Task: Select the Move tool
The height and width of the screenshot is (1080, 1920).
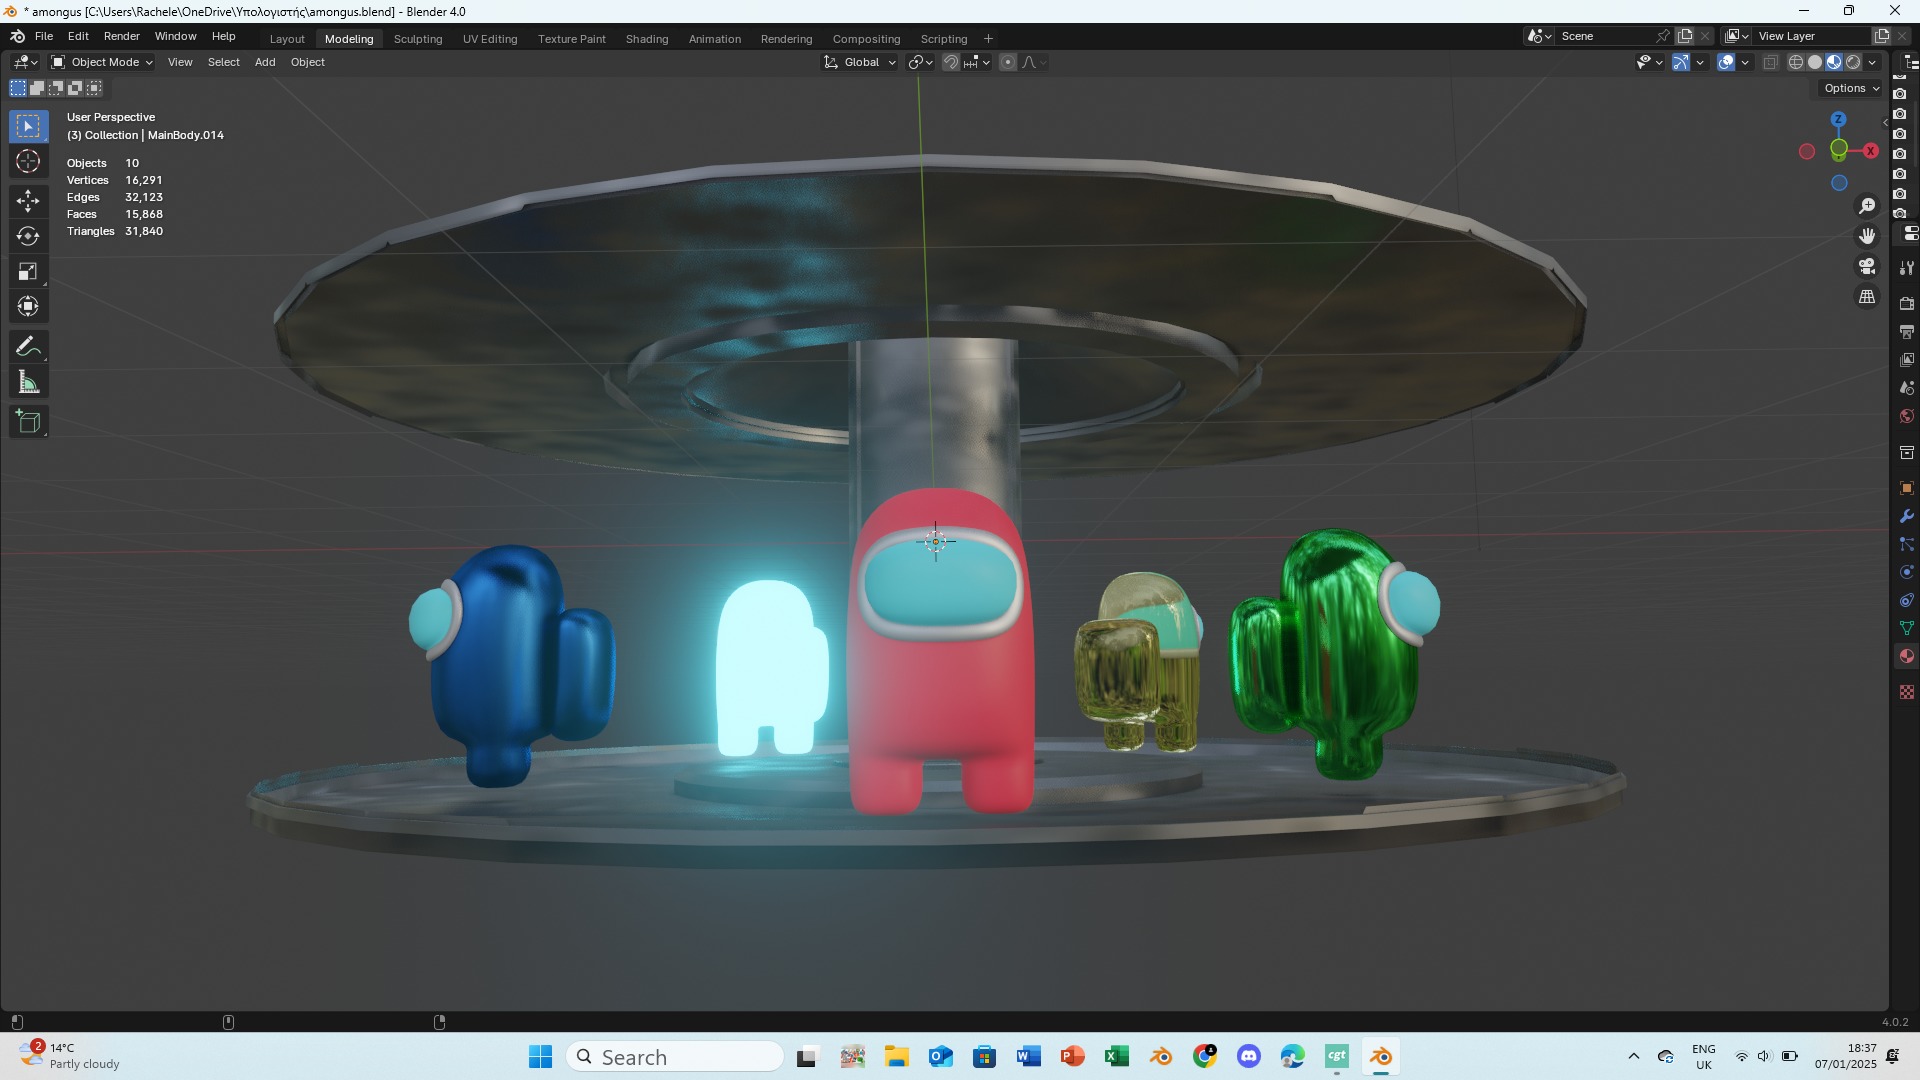Action: 28,201
